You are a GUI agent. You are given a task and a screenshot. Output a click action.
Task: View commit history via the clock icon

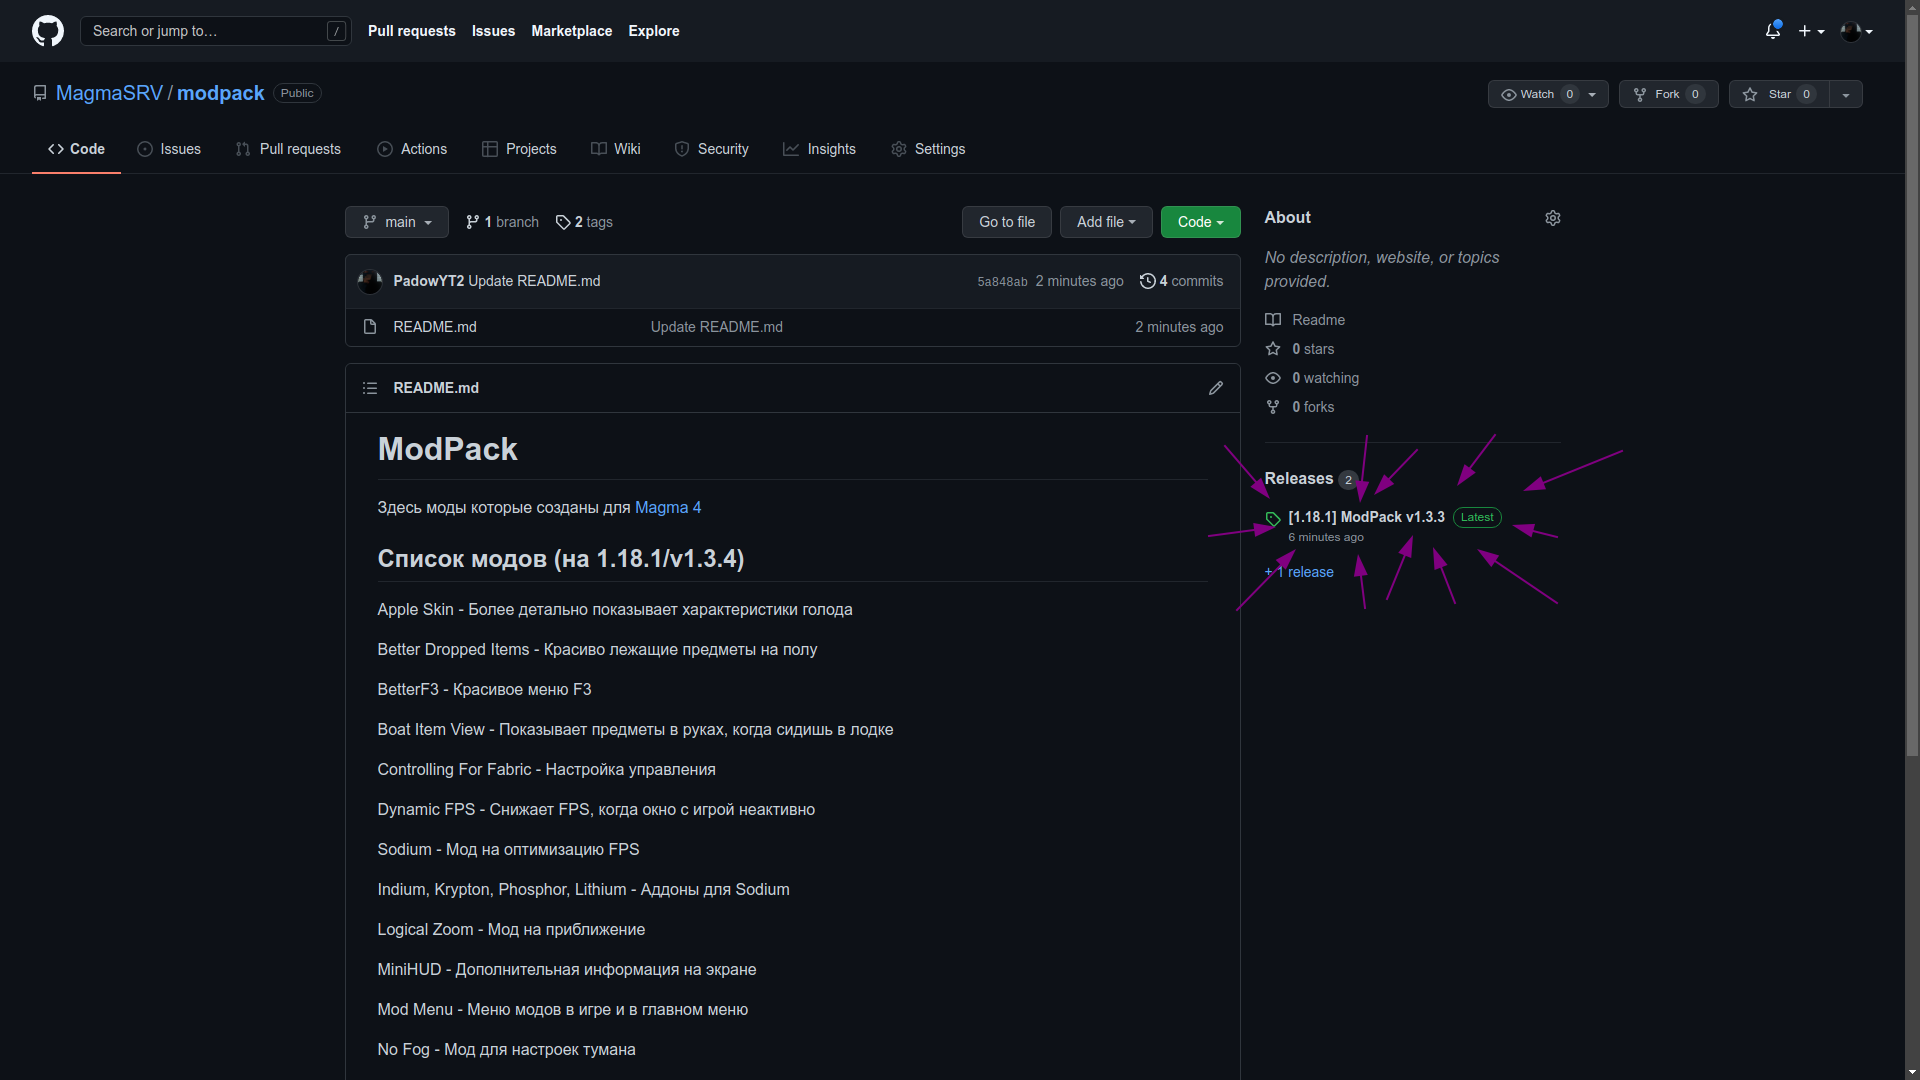1147,281
